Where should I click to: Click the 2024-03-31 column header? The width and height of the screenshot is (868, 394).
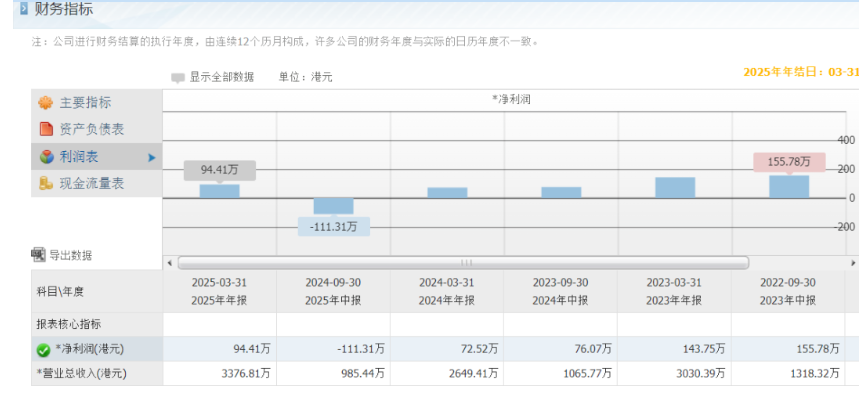tap(447, 292)
